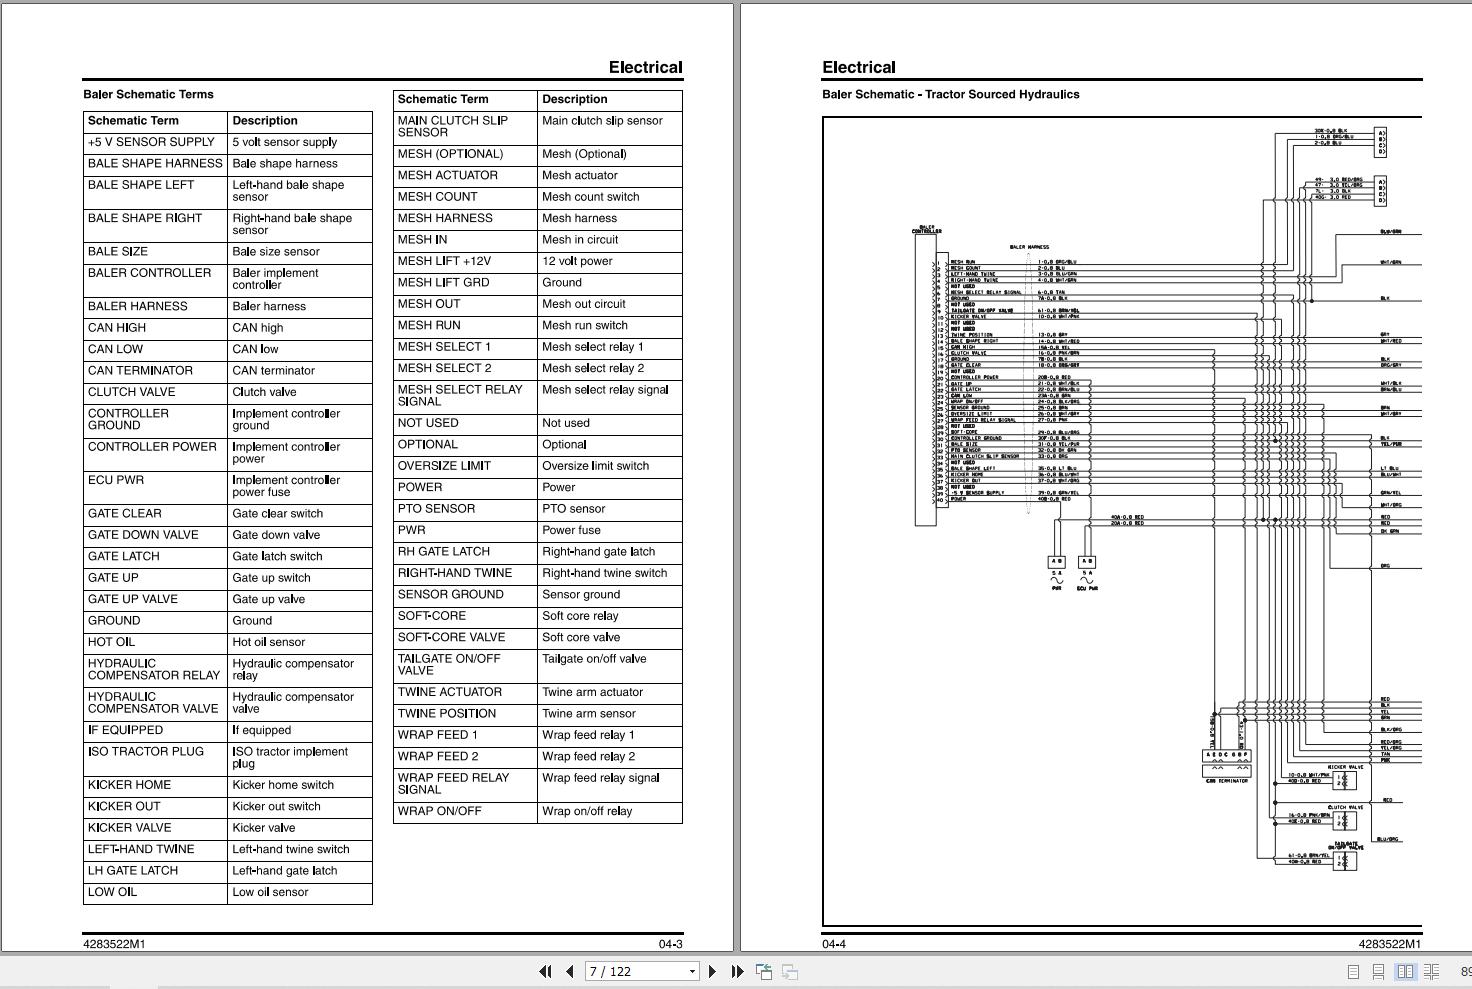Click the 'TWINE POSITION' table cell
1472x989 pixels.
pos(465,714)
